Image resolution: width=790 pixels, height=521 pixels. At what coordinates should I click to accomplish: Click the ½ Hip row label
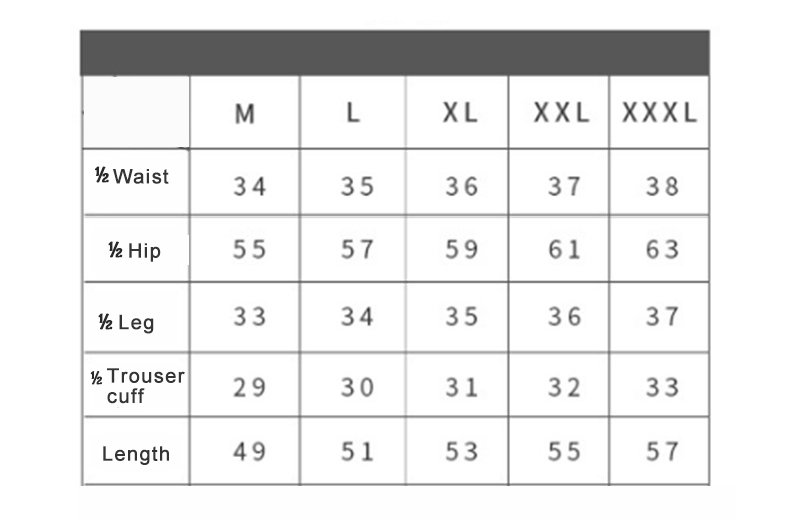coord(135,250)
